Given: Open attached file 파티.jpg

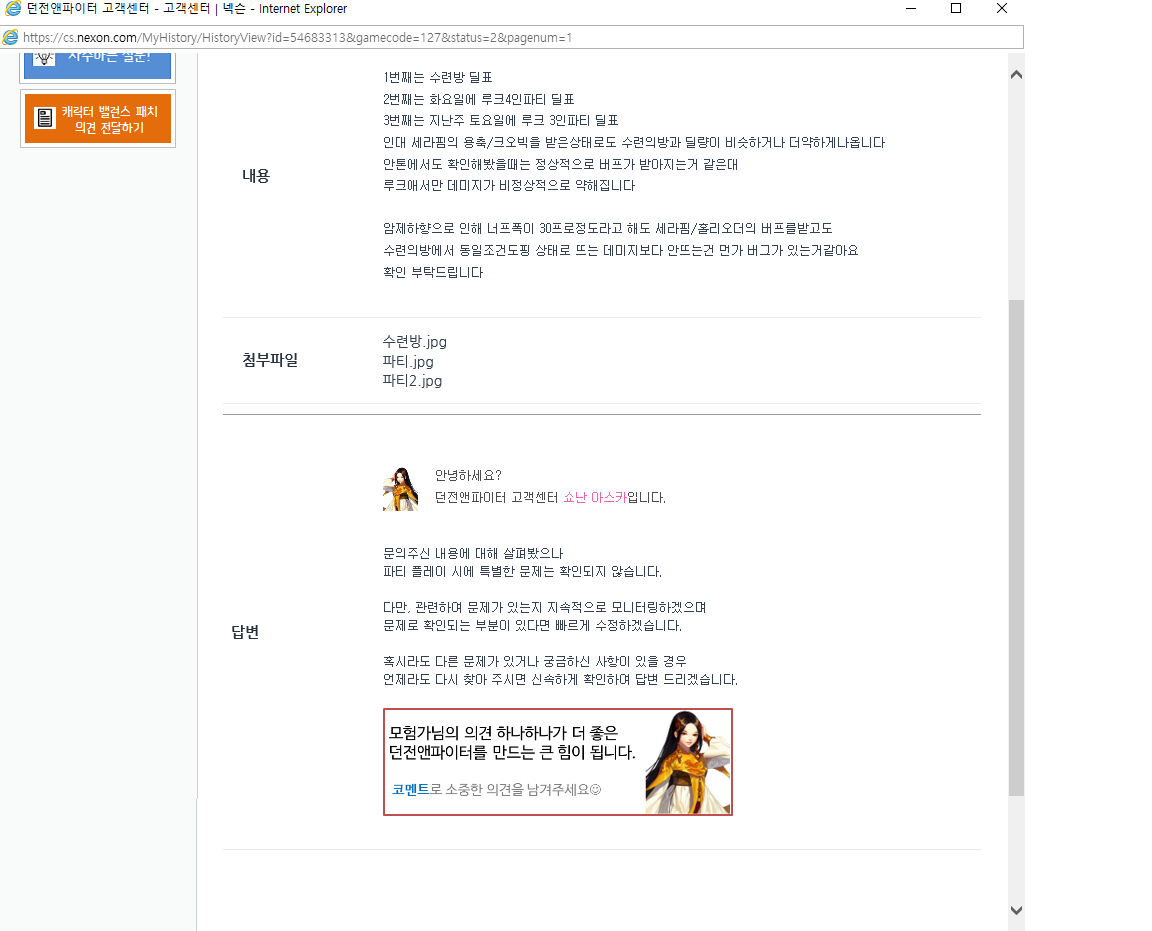Looking at the screenshot, I should point(408,362).
